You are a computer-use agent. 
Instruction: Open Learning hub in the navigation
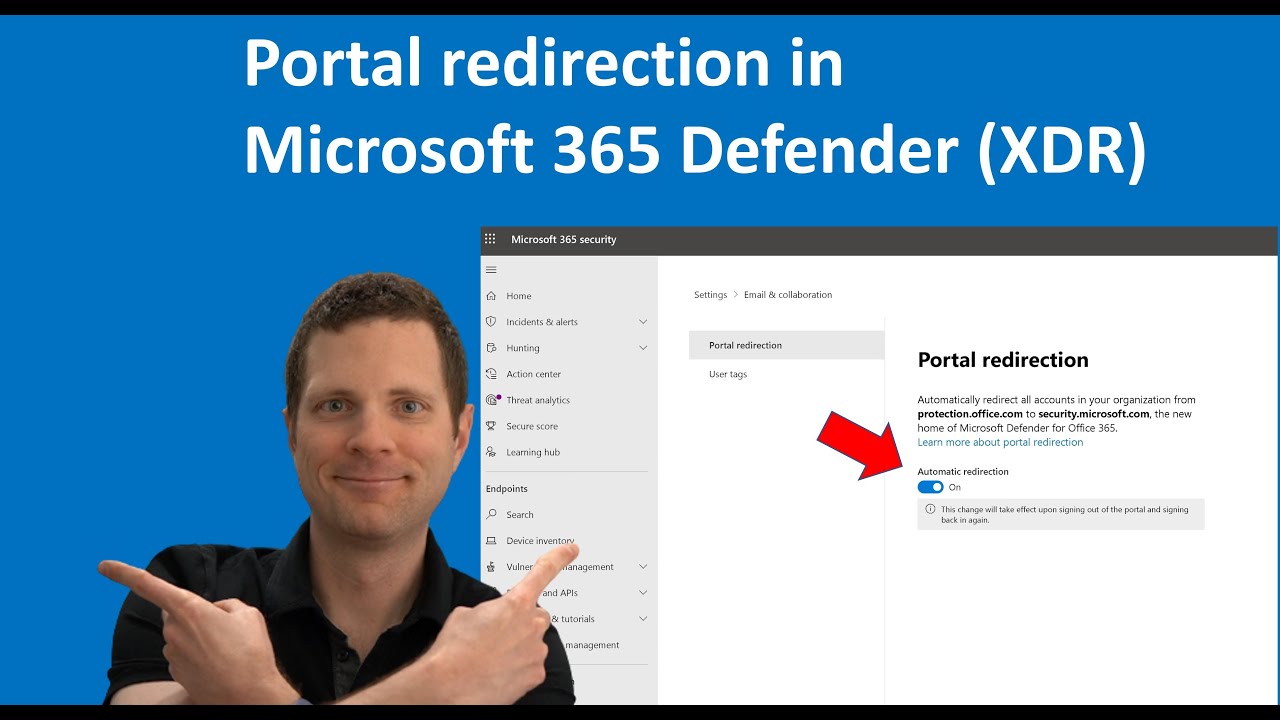(x=533, y=452)
